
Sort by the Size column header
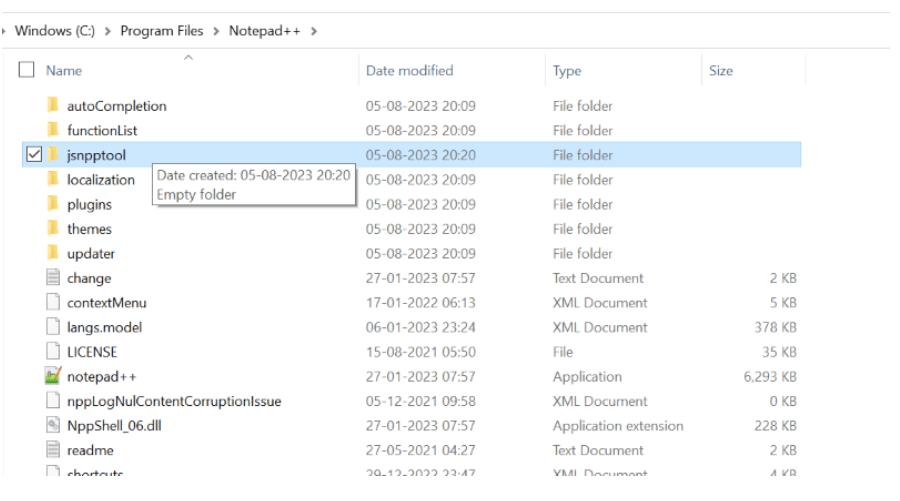(x=720, y=71)
